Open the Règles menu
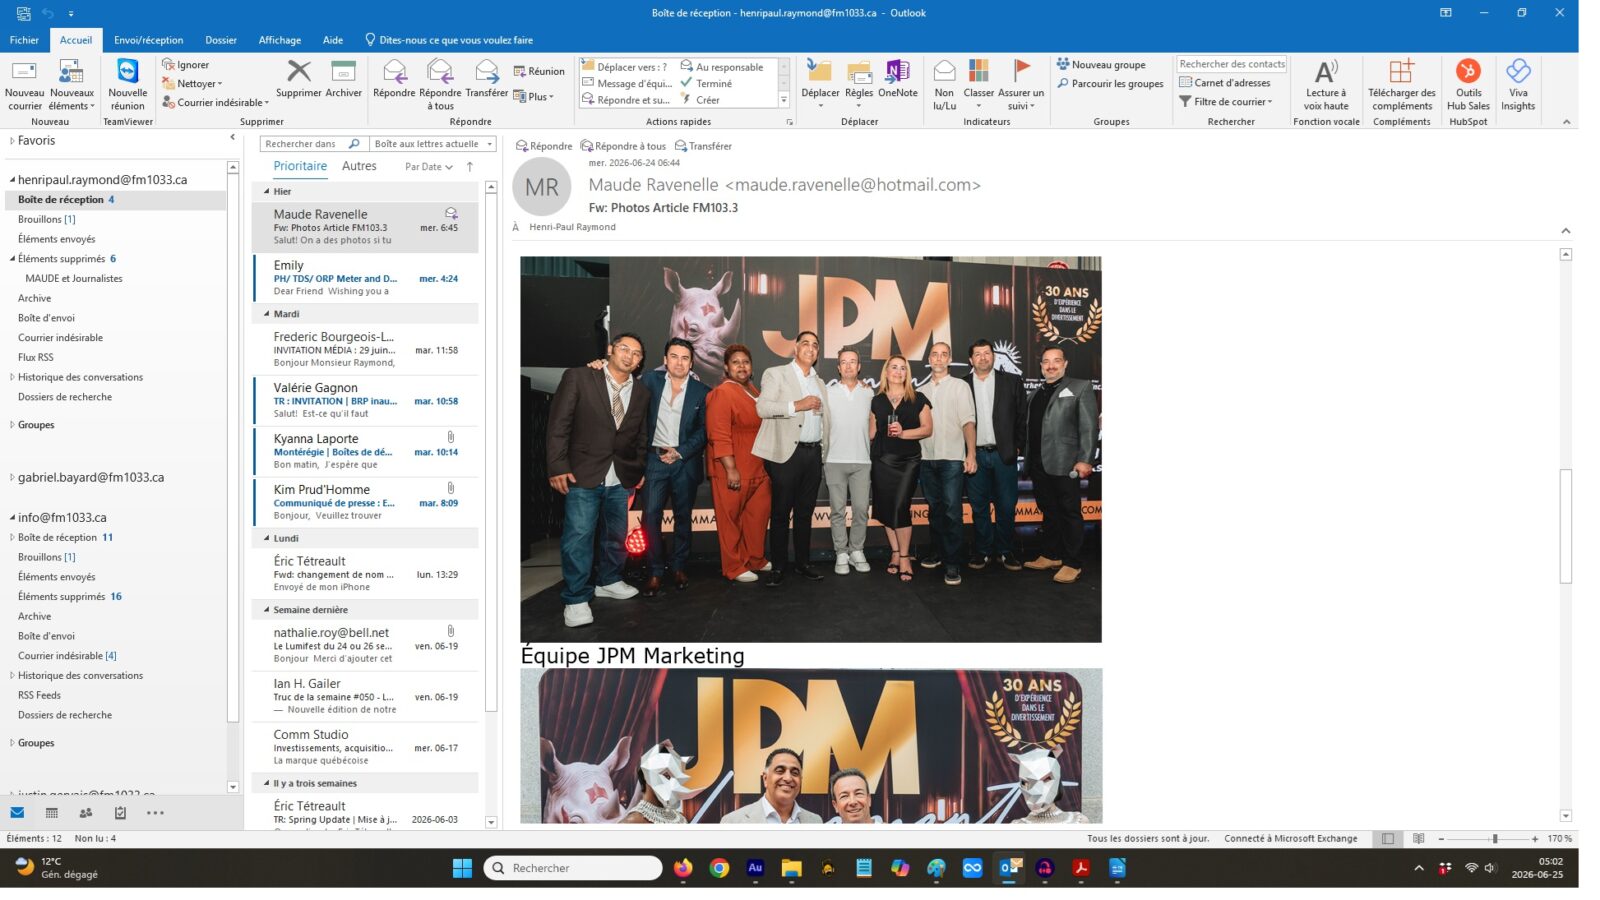The height and width of the screenshot is (900, 1600). point(859,84)
